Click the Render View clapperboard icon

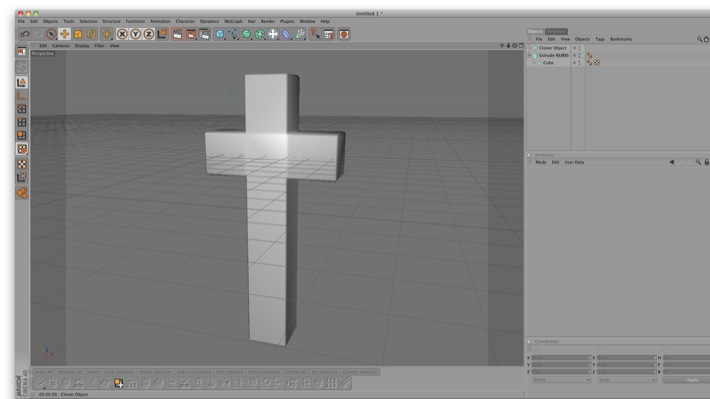click(178, 34)
